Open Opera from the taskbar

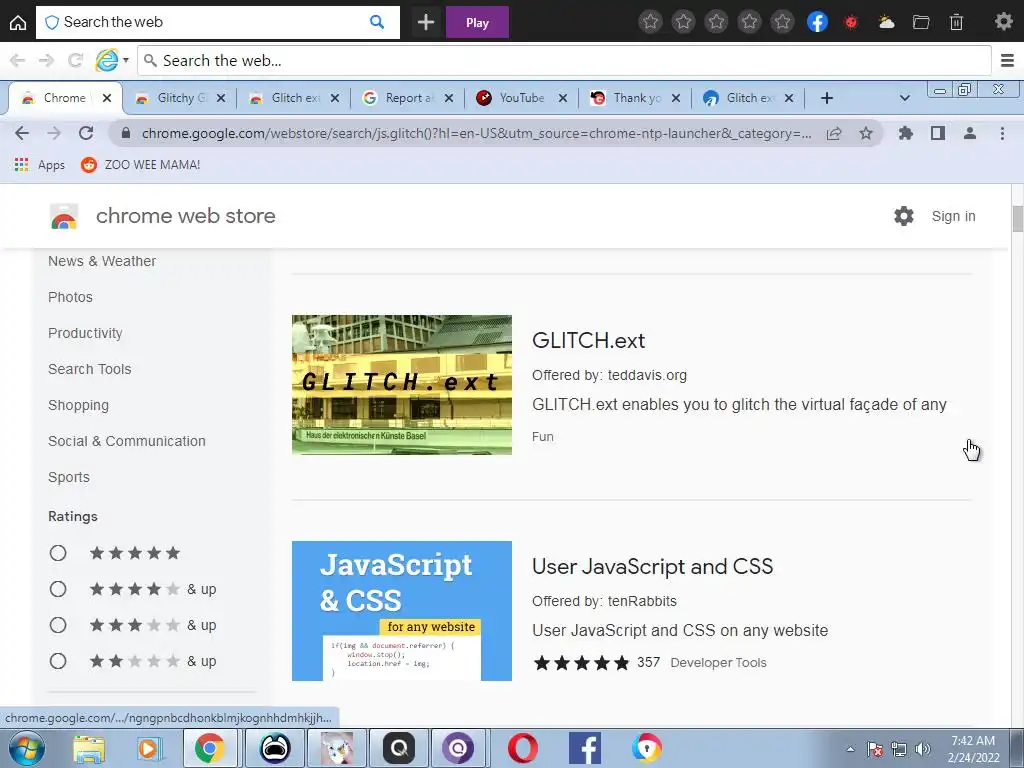click(x=523, y=748)
